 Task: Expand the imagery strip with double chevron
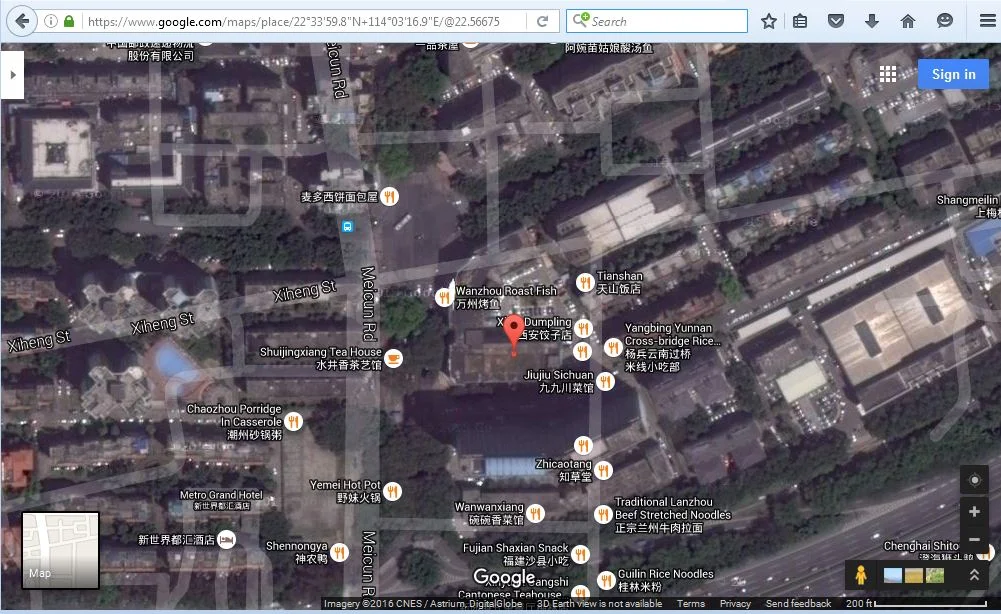tap(974, 575)
